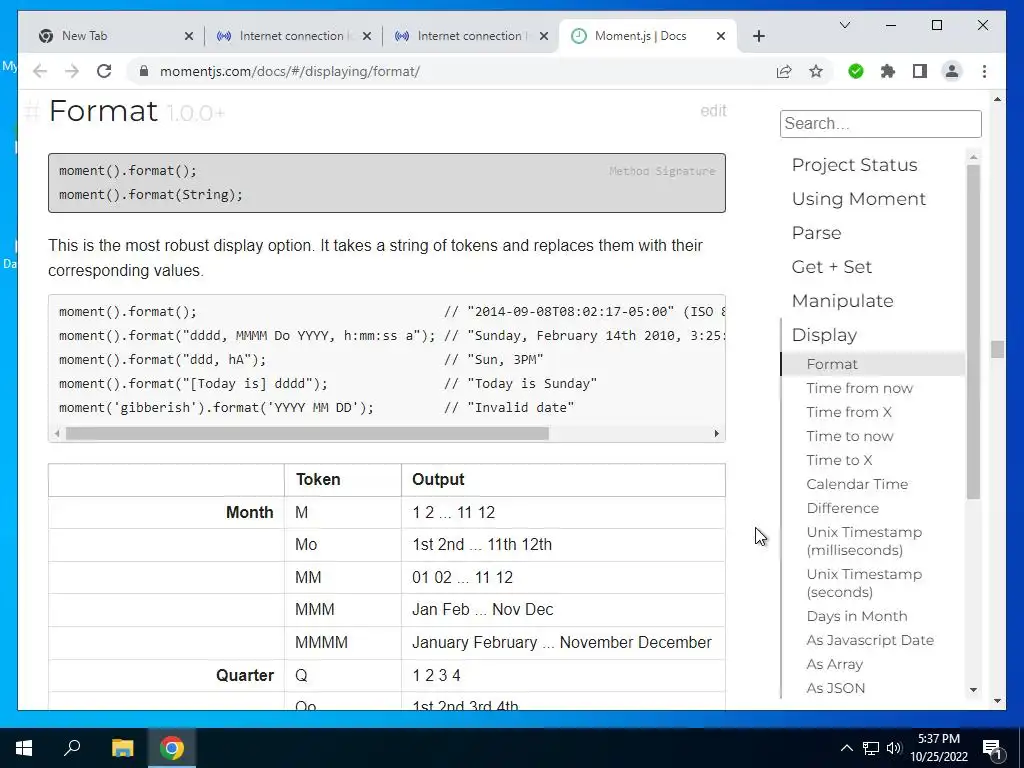Switch to the second Internet connection tab
The image size is (1024, 768).
point(470,36)
